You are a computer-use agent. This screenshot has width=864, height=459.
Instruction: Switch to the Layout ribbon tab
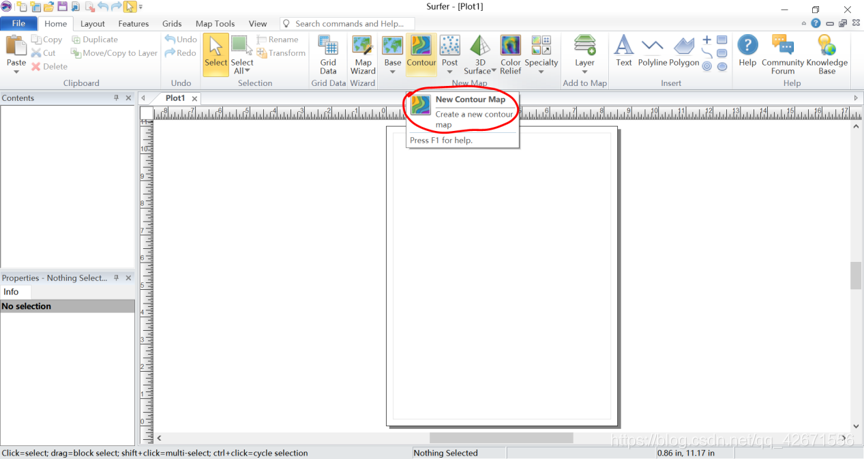(x=92, y=24)
